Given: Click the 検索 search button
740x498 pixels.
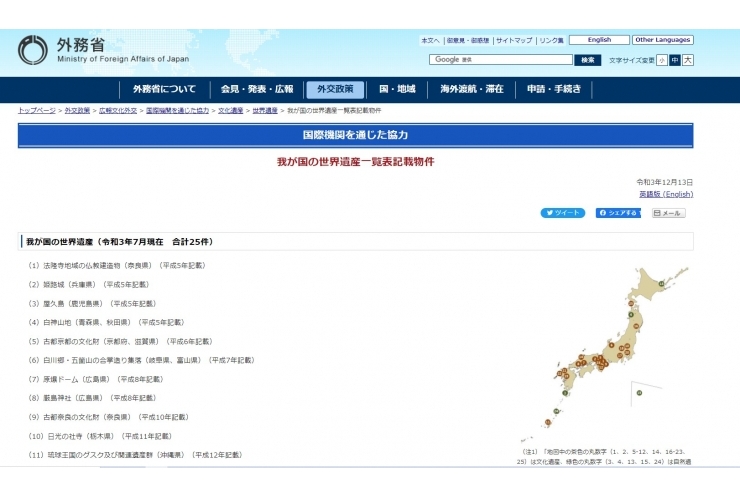Looking at the screenshot, I should pyautogui.click(x=588, y=60).
